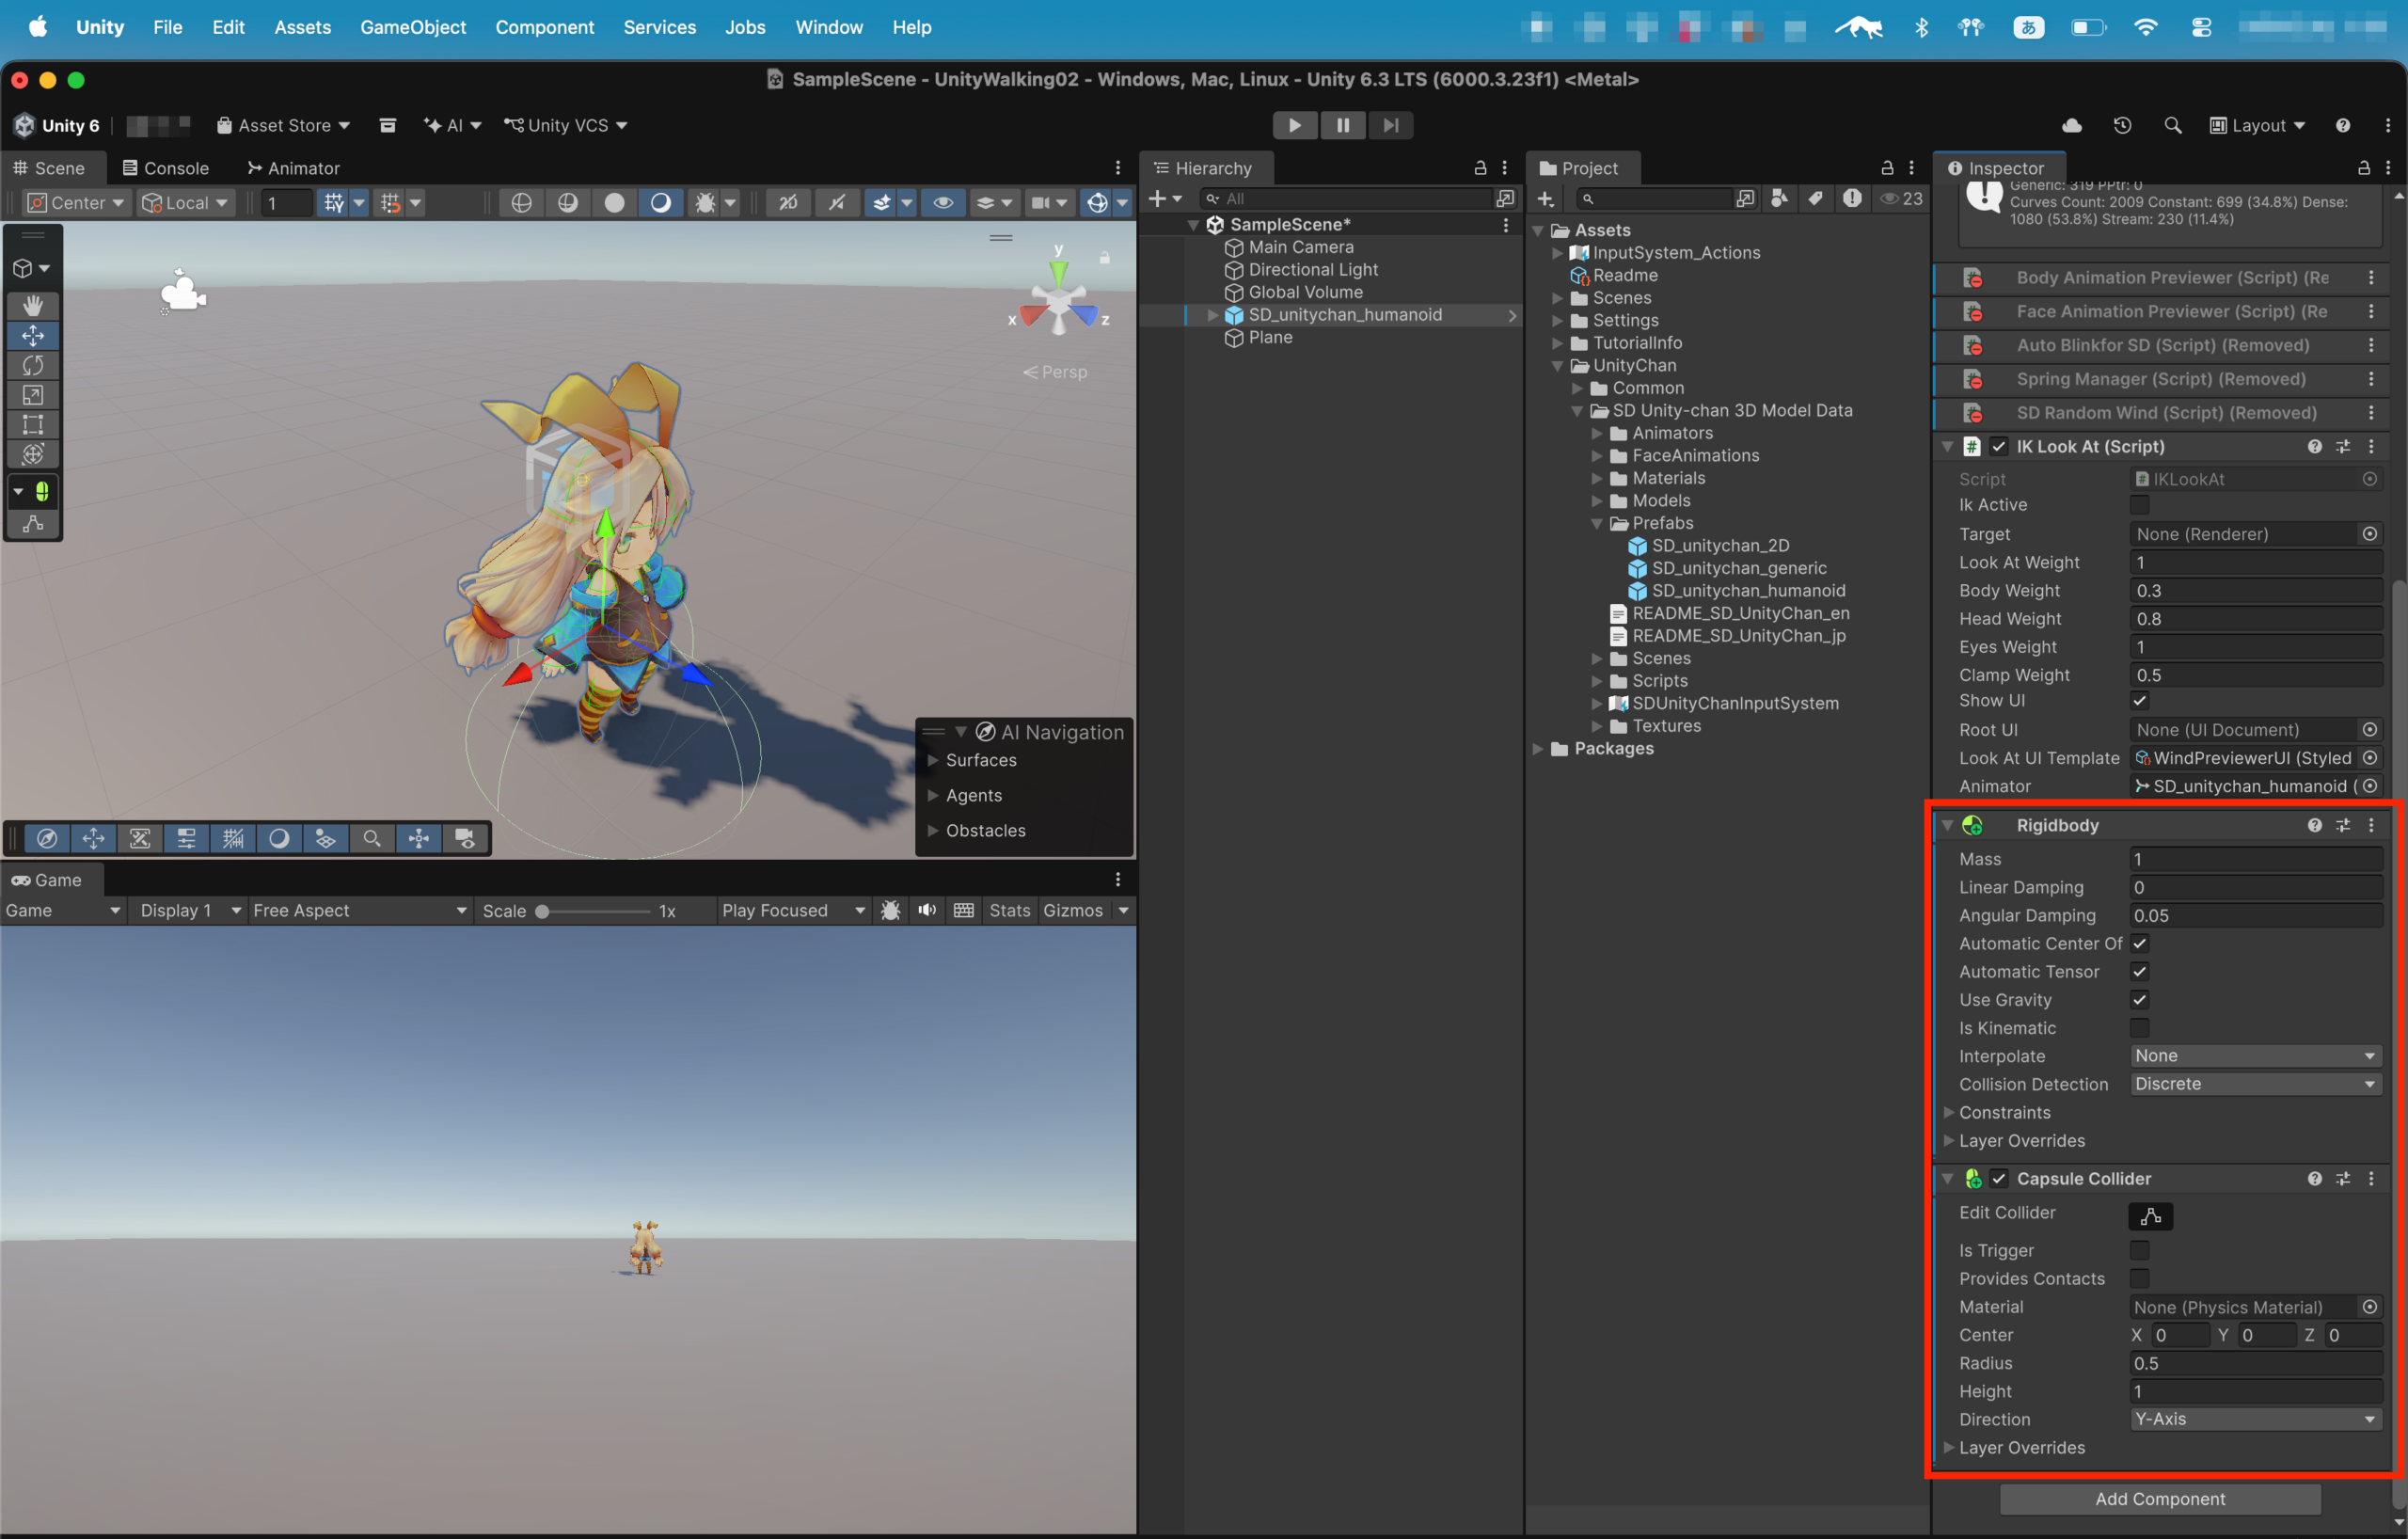This screenshot has height=1539, width=2408.
Task: Click the Edit Collider button icon
Action: click(x=2151, y=1216)
